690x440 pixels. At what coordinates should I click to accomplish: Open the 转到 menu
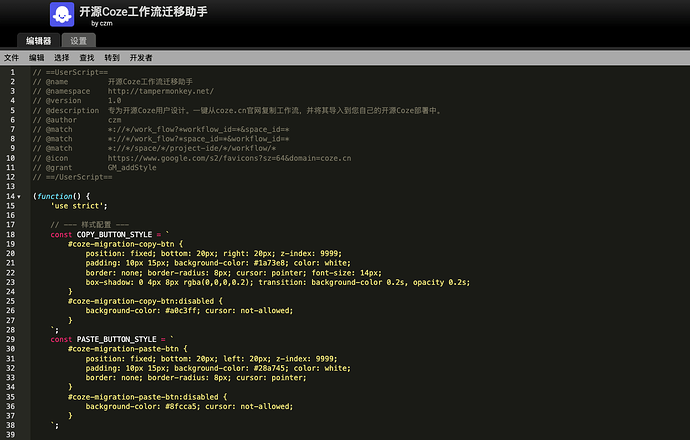point(112,58)
